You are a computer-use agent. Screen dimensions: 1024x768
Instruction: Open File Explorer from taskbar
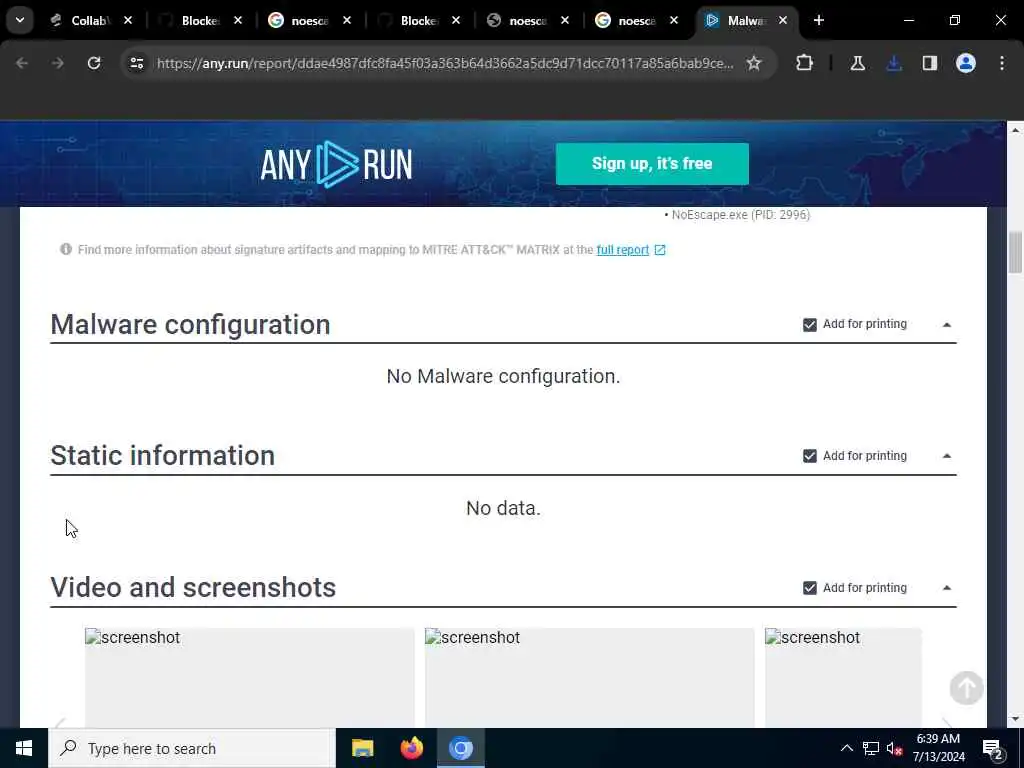click(362, 748)
